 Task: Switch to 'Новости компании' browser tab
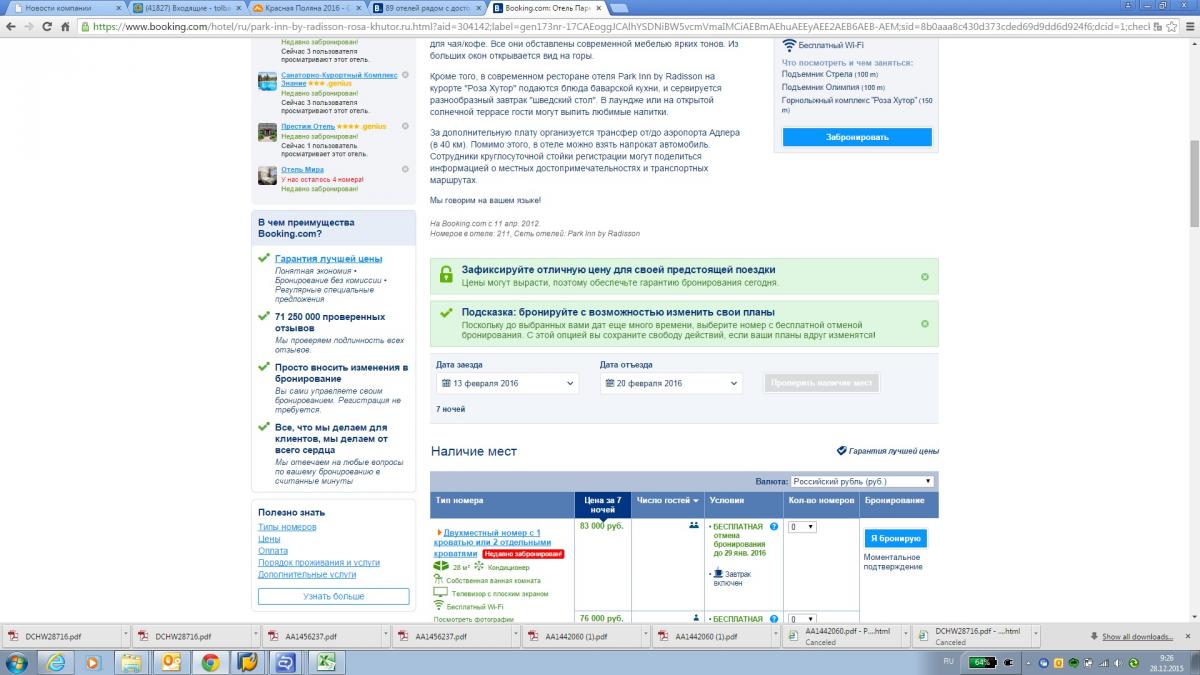coord(63,7)
